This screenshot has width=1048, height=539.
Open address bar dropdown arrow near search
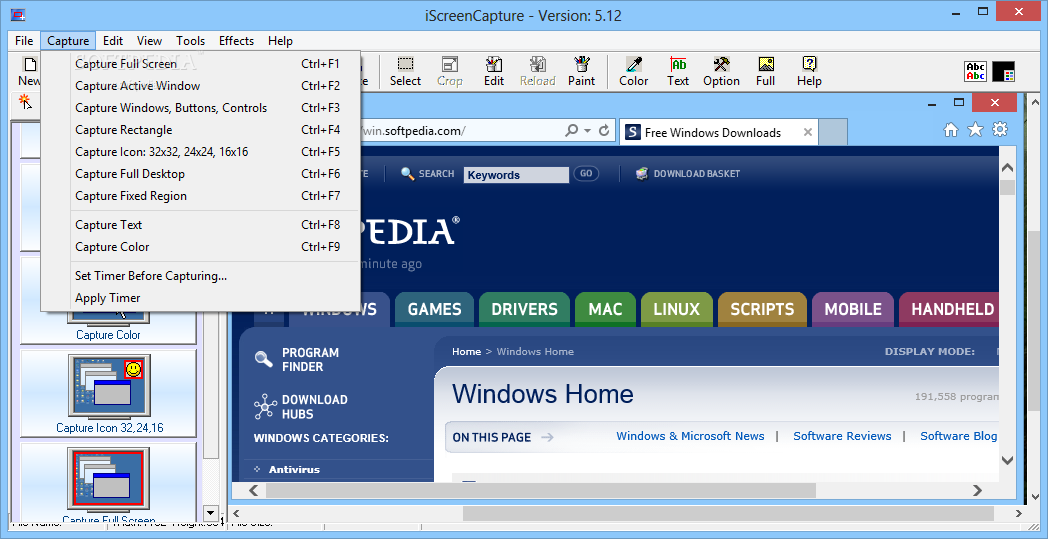[x=587, y=131]
